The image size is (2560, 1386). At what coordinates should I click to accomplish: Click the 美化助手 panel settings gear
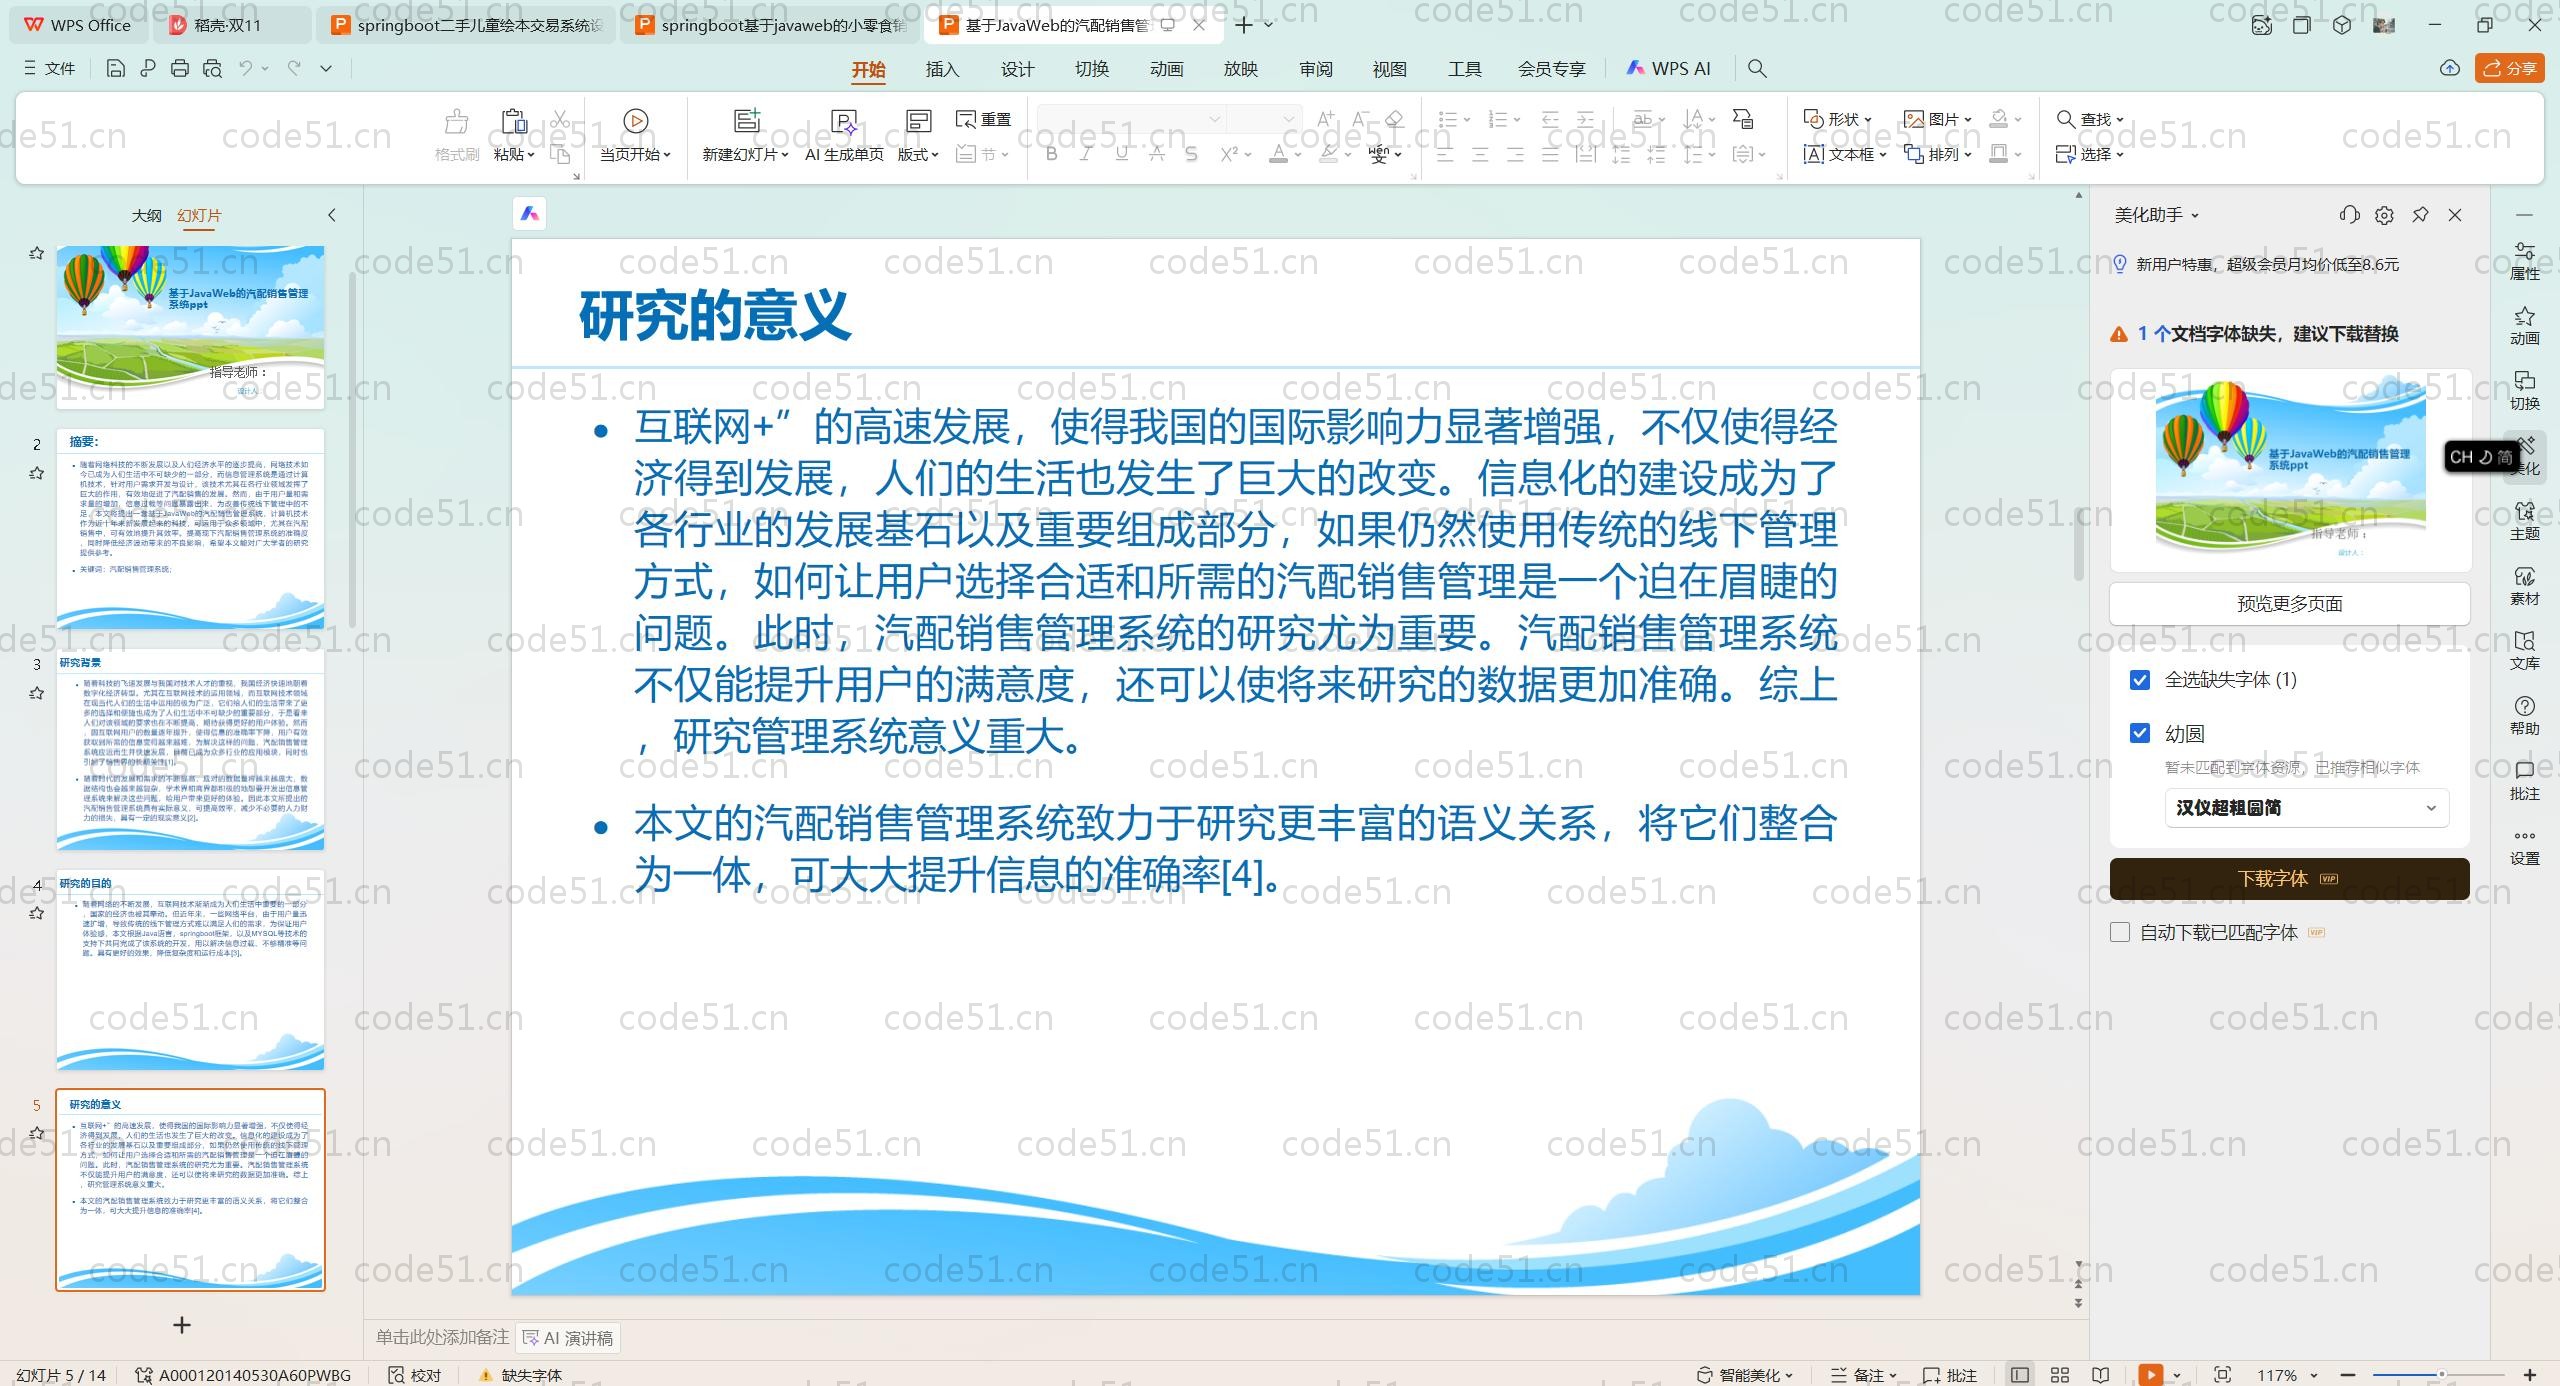2384,215
